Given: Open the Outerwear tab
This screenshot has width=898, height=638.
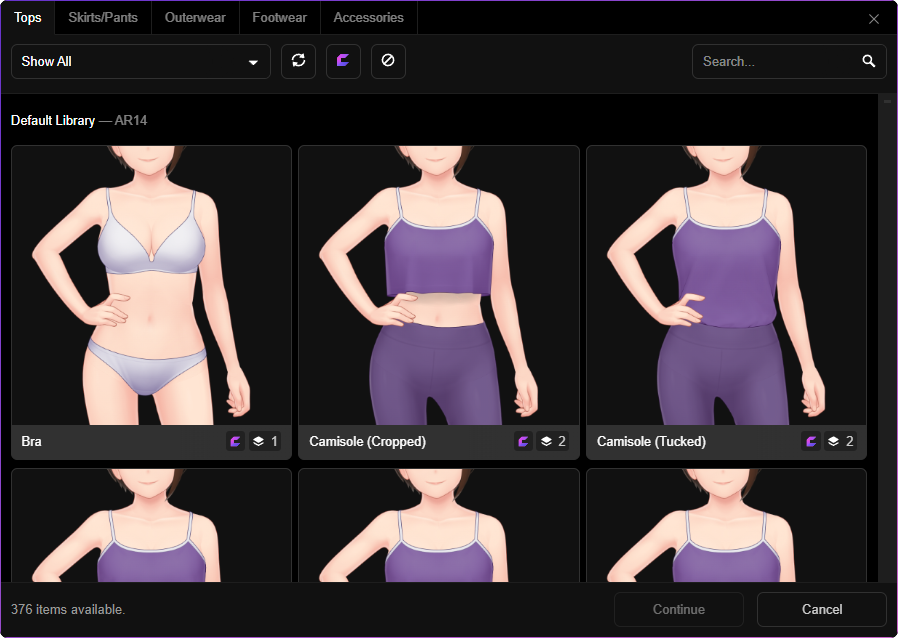Looking at the screenshot, I should [195, 18].
